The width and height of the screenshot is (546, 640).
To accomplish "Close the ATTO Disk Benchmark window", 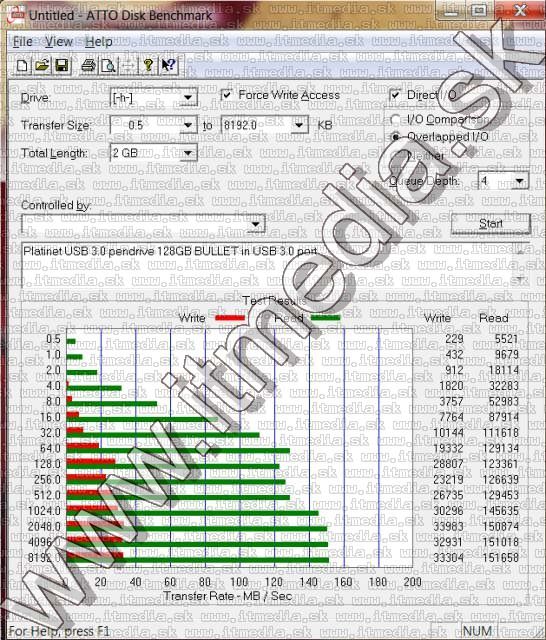I will coord(519,10).
